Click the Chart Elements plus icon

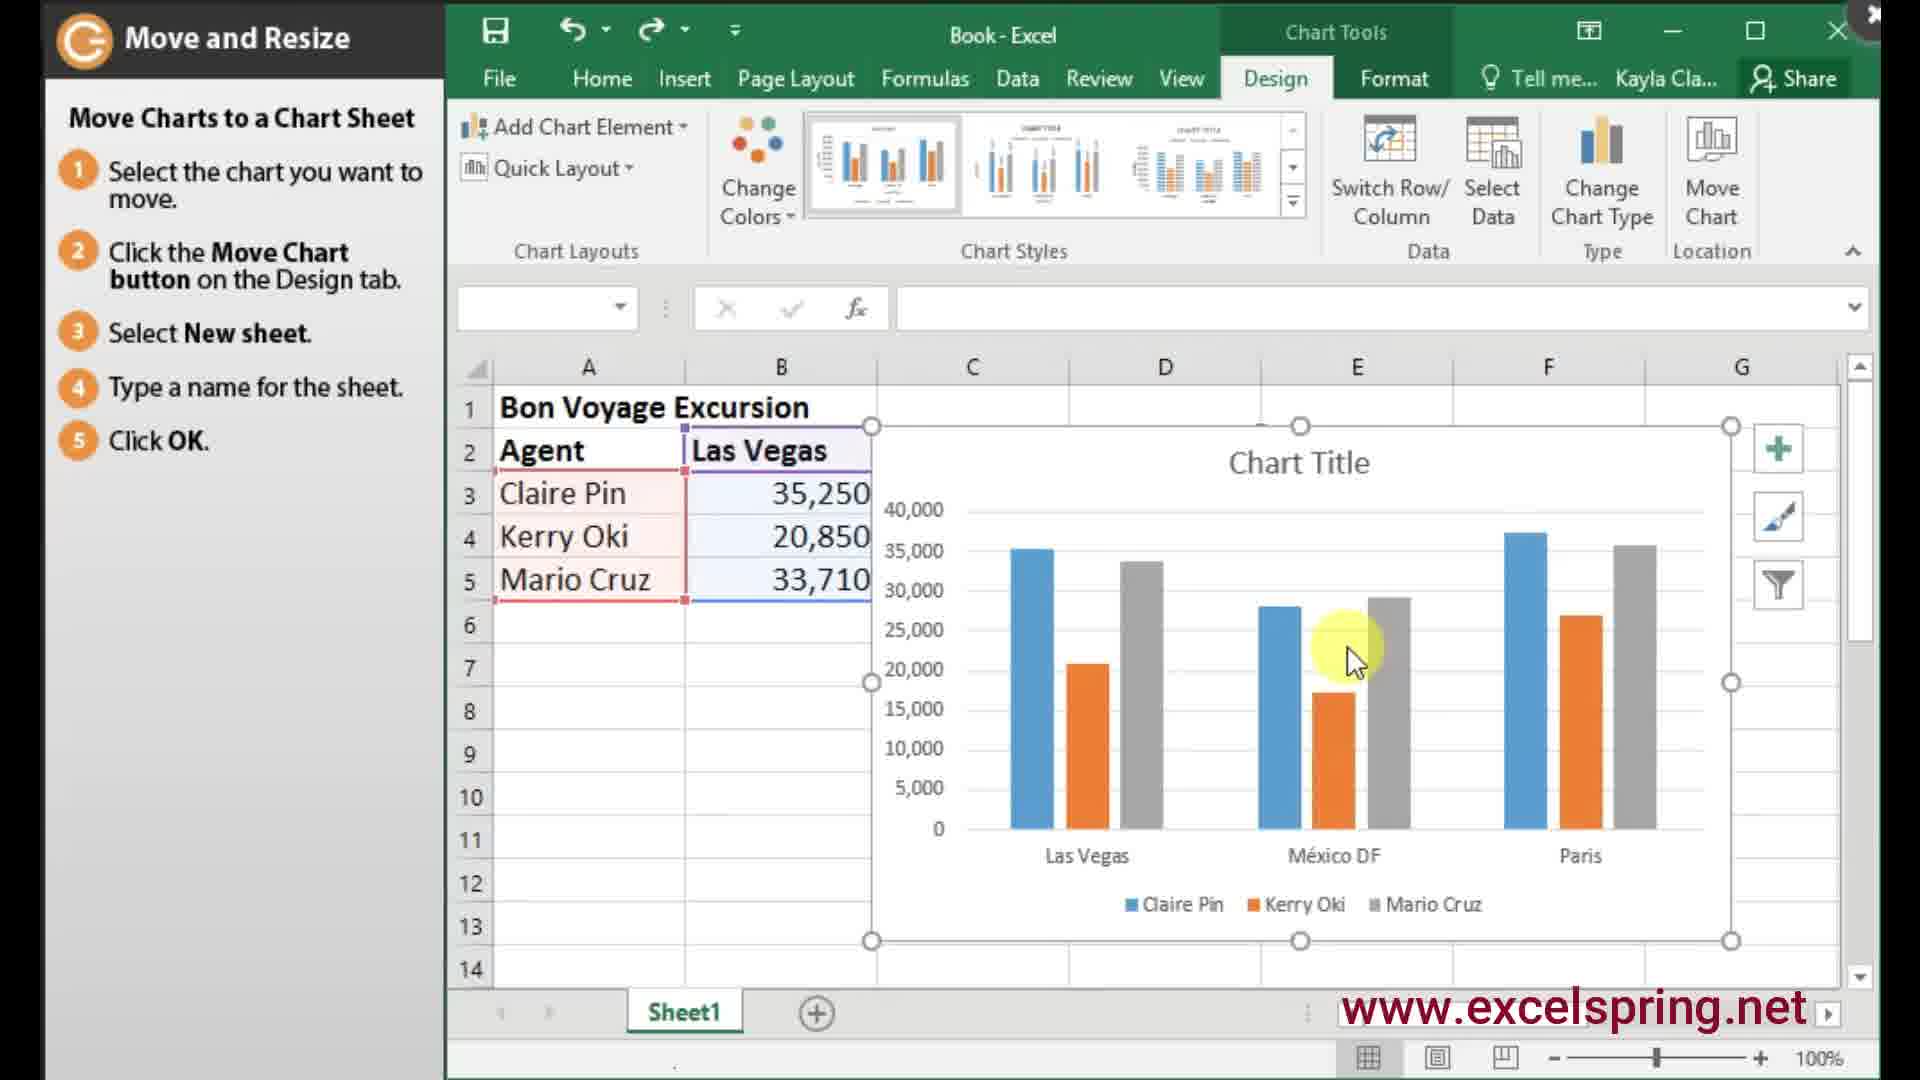pos(1778,449)
